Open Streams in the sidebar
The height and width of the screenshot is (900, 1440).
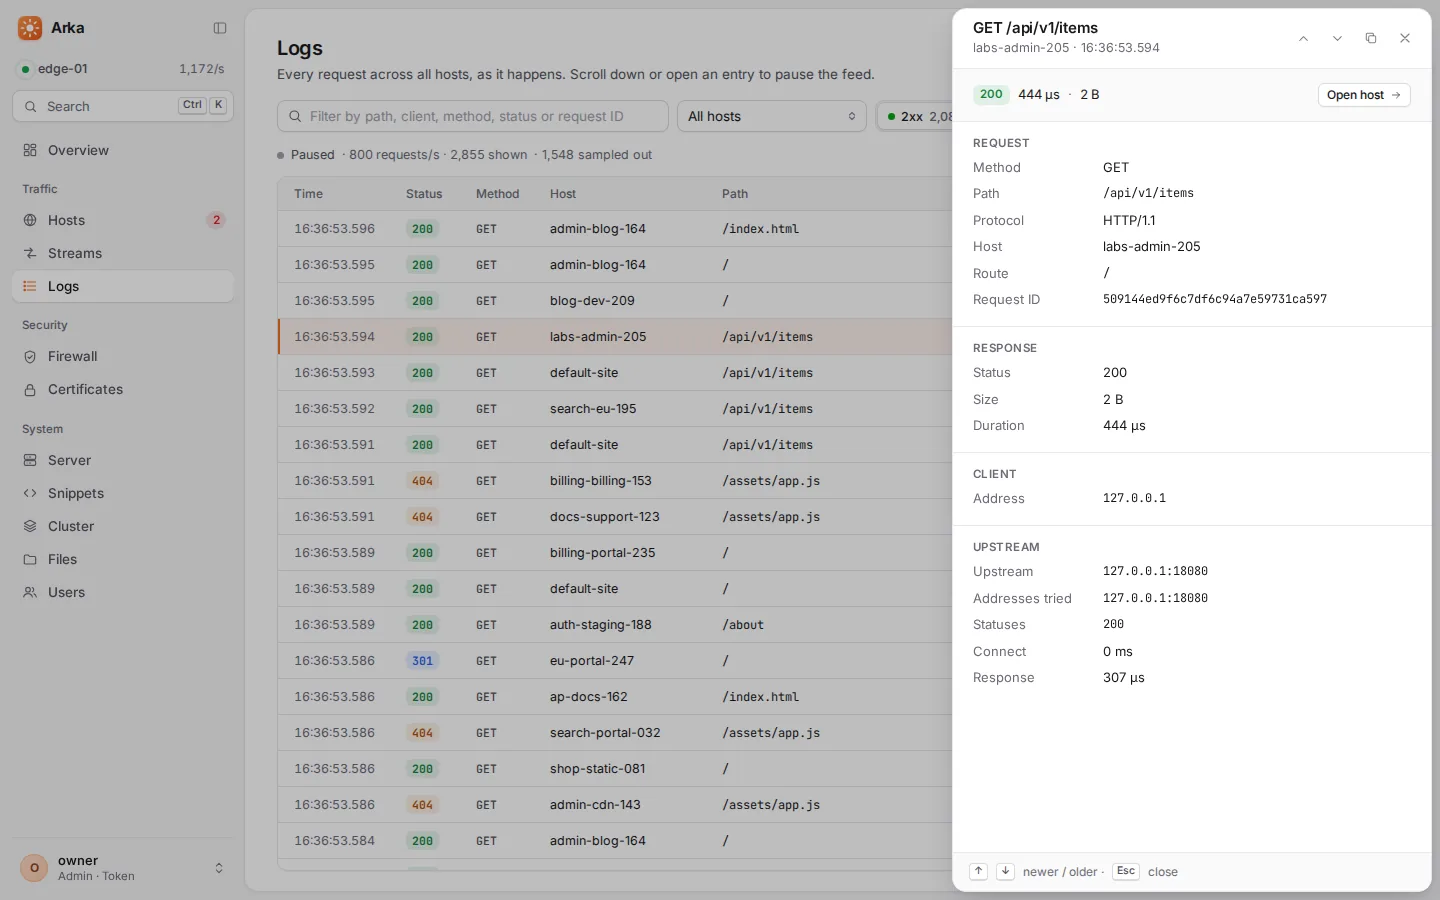[123, 253]
